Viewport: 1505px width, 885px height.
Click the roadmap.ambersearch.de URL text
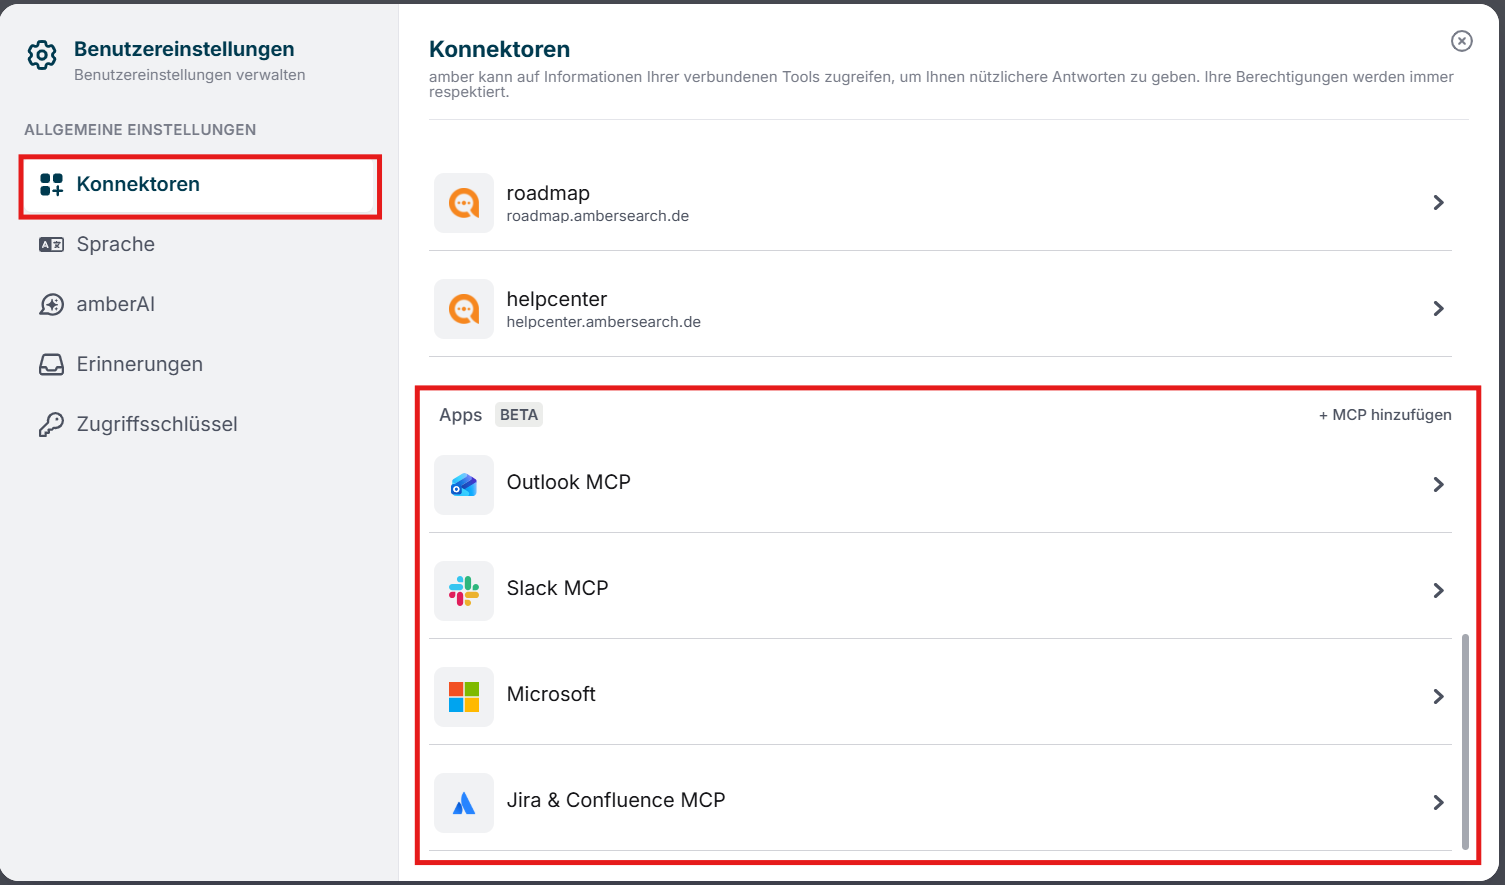tap(598, 216)
